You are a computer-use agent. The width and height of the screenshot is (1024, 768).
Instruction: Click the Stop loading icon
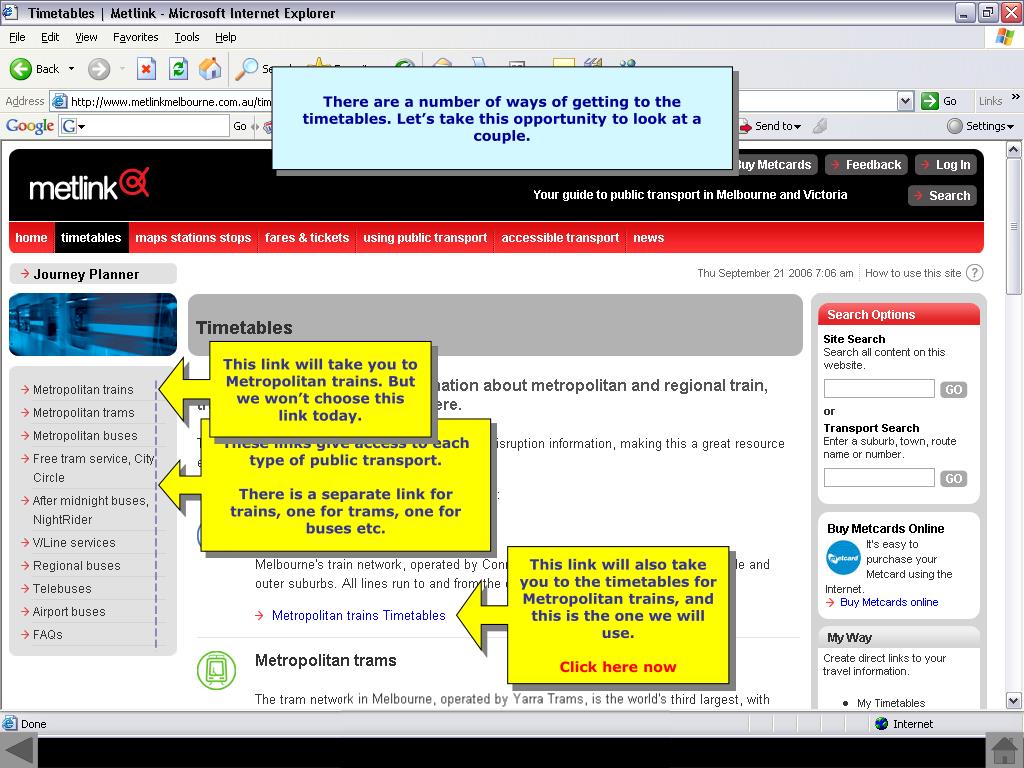point(146,69)
